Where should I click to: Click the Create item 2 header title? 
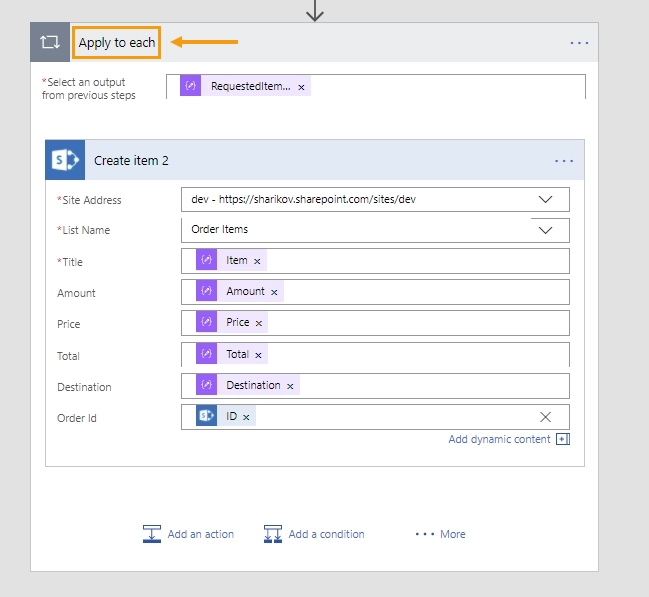(x=131, y=161)
